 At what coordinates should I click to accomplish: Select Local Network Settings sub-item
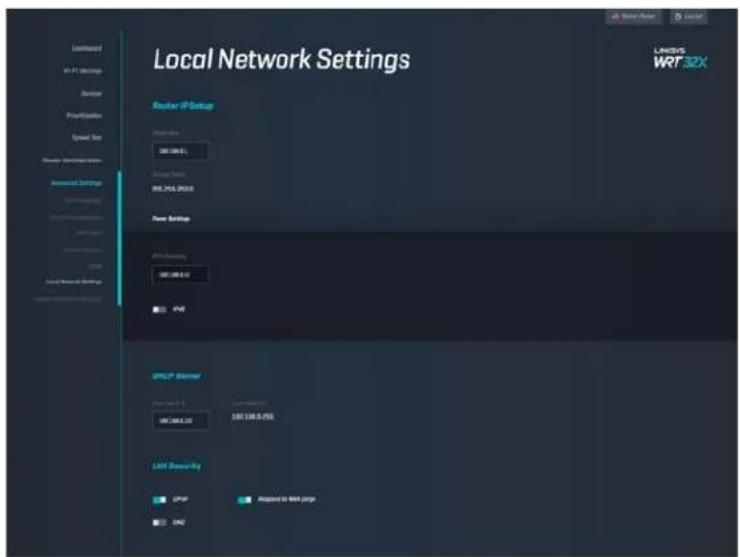point(73,282)
